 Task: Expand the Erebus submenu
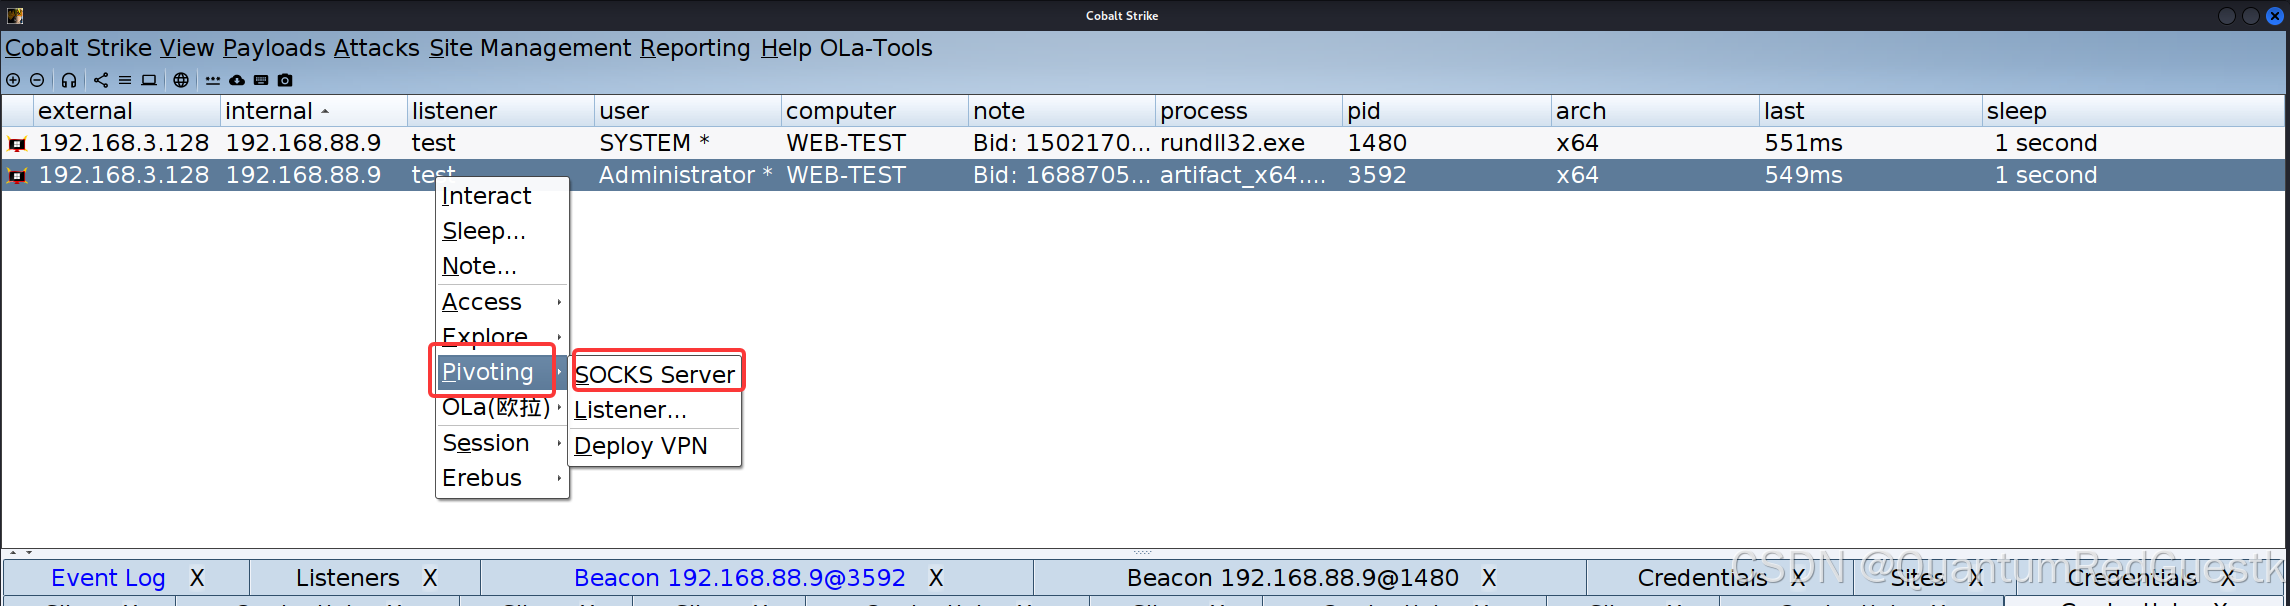[x=503, y=478]
